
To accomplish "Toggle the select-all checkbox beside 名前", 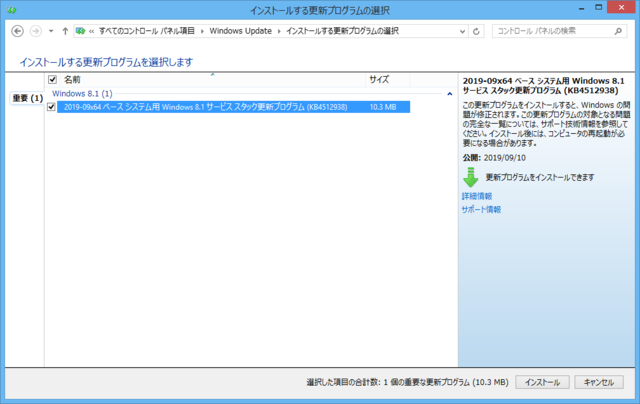I will tap(52, 79).
